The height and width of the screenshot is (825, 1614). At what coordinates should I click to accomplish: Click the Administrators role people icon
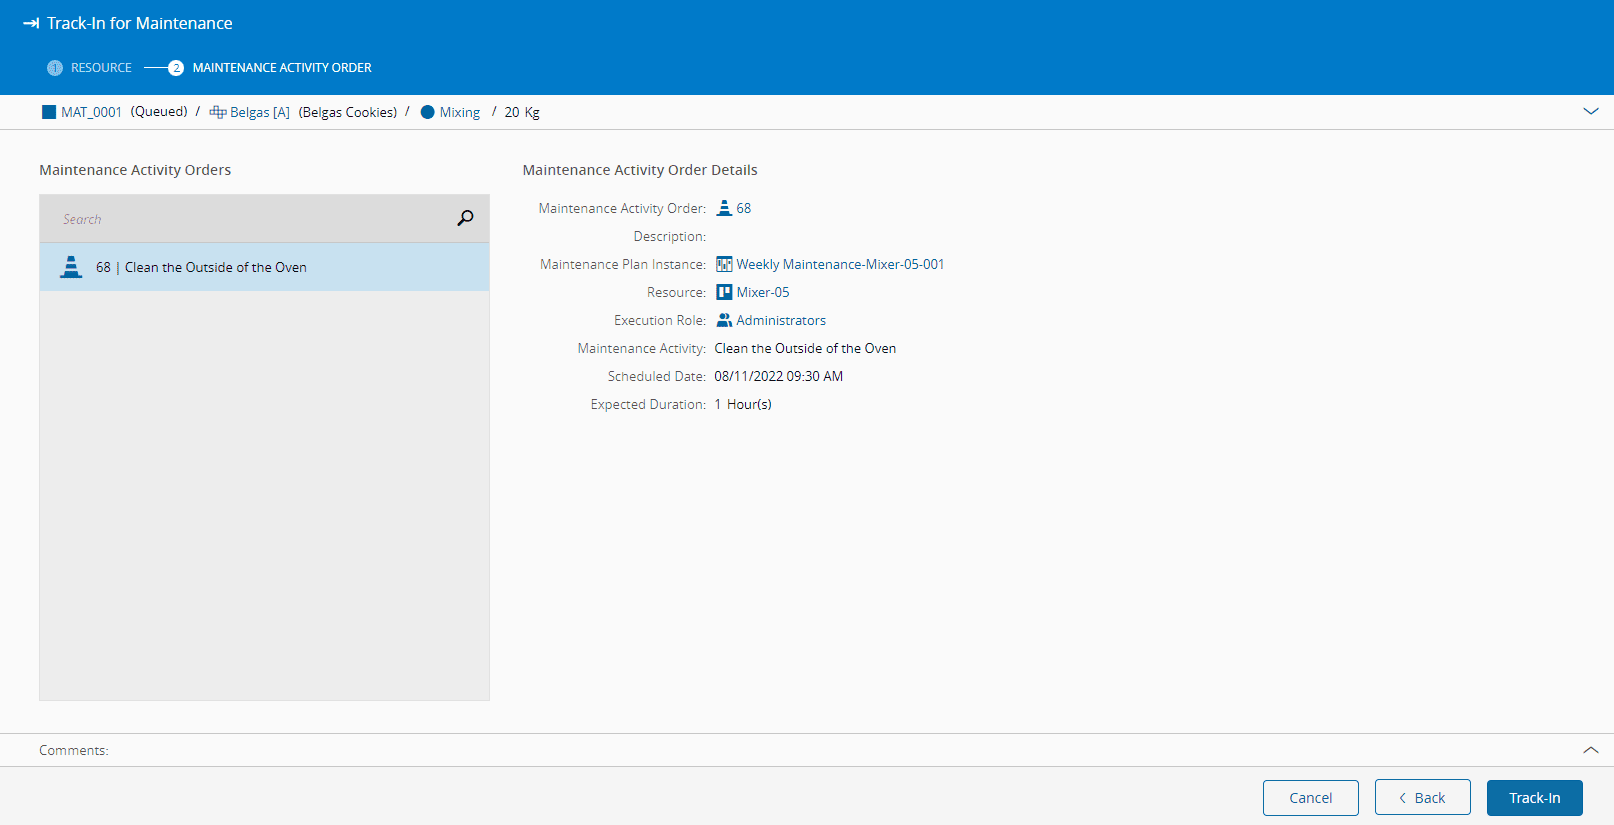(724, 320)
